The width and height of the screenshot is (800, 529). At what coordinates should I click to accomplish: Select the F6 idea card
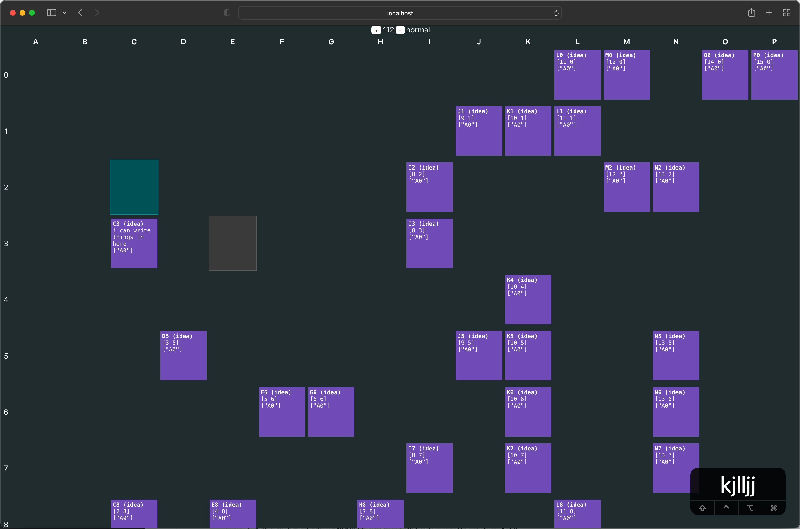click(x=282, y=412)
